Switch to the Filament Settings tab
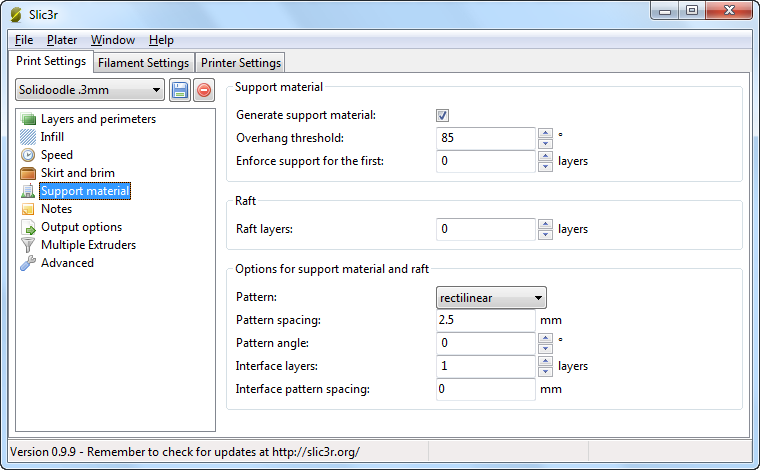760x470 pixels. pos(143,63)
